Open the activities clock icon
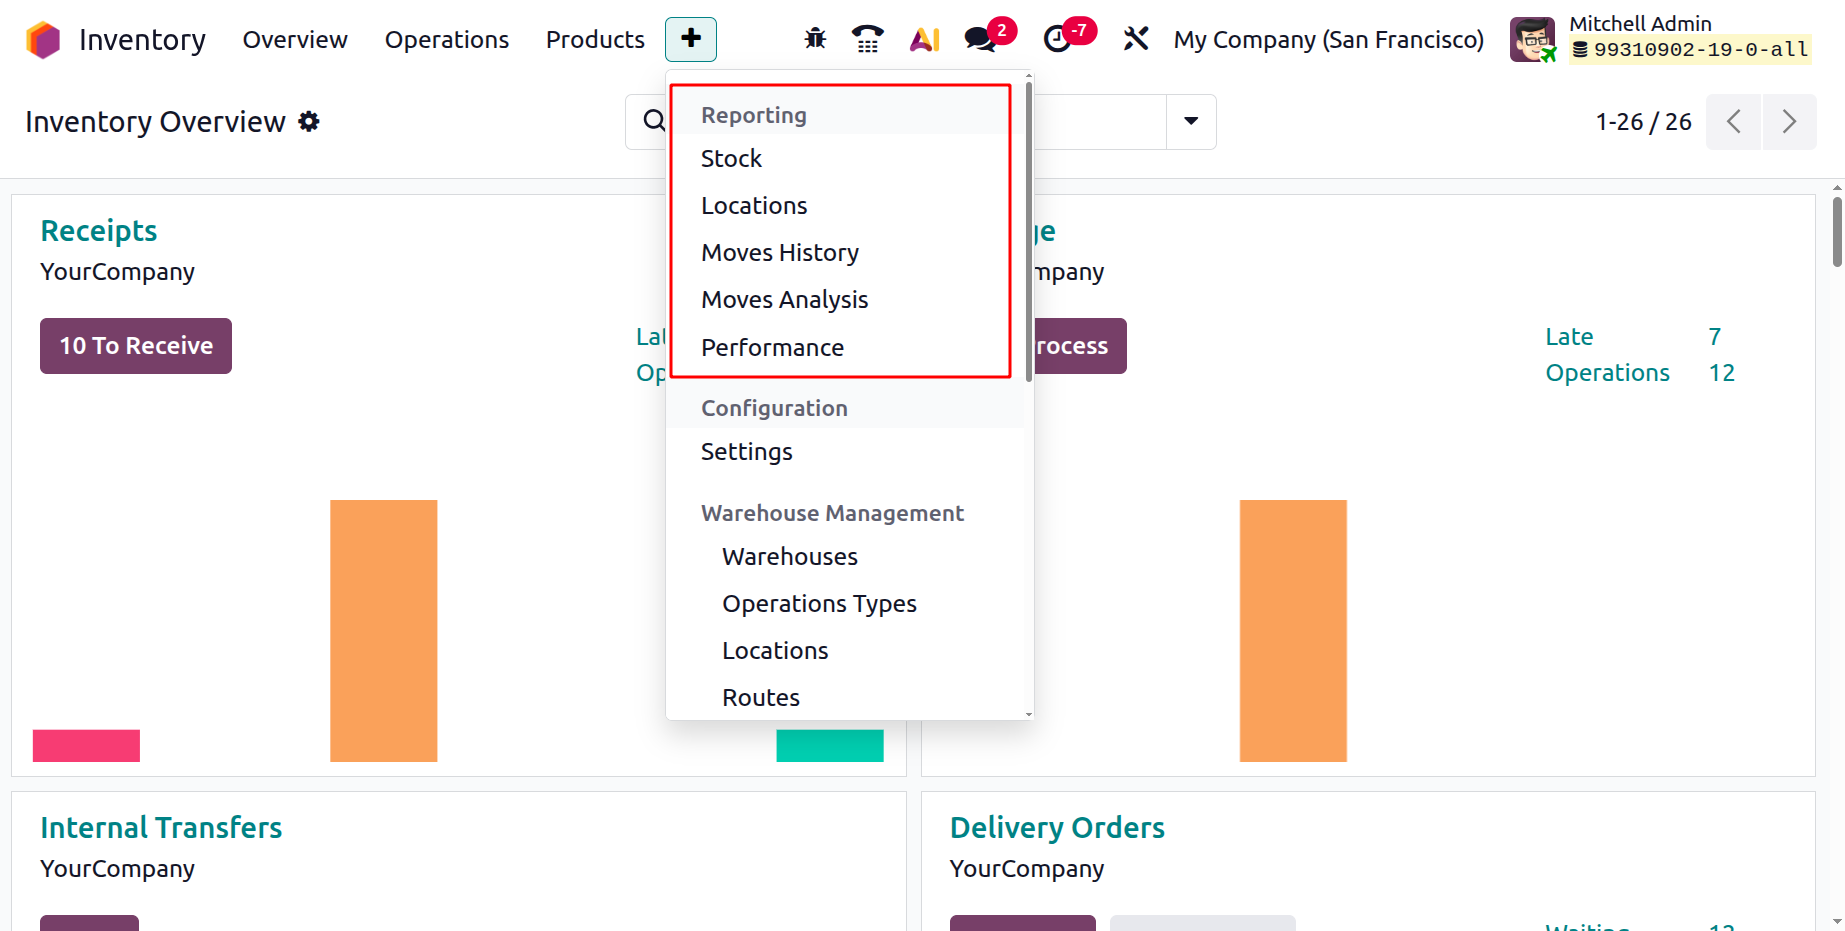This screenshot has width=1845, height=931. click(1059, 39)
